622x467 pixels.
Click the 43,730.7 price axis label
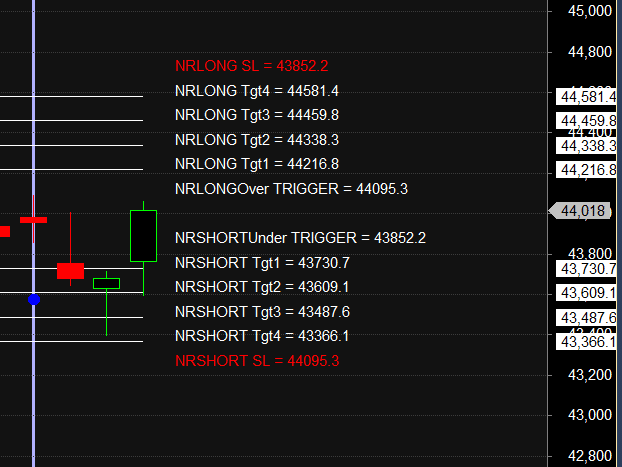(586, 269)
